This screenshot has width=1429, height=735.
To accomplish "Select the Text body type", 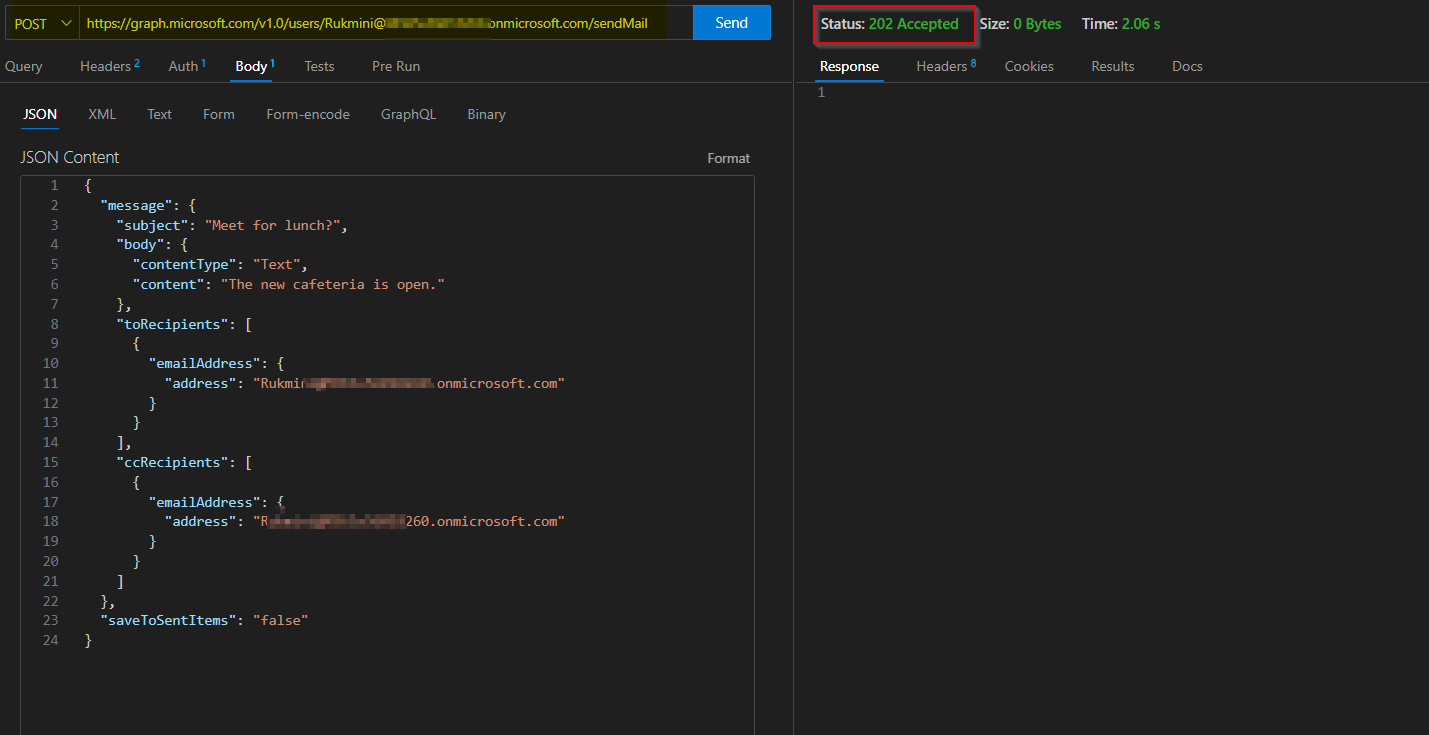I will click(x=159, y=114).
